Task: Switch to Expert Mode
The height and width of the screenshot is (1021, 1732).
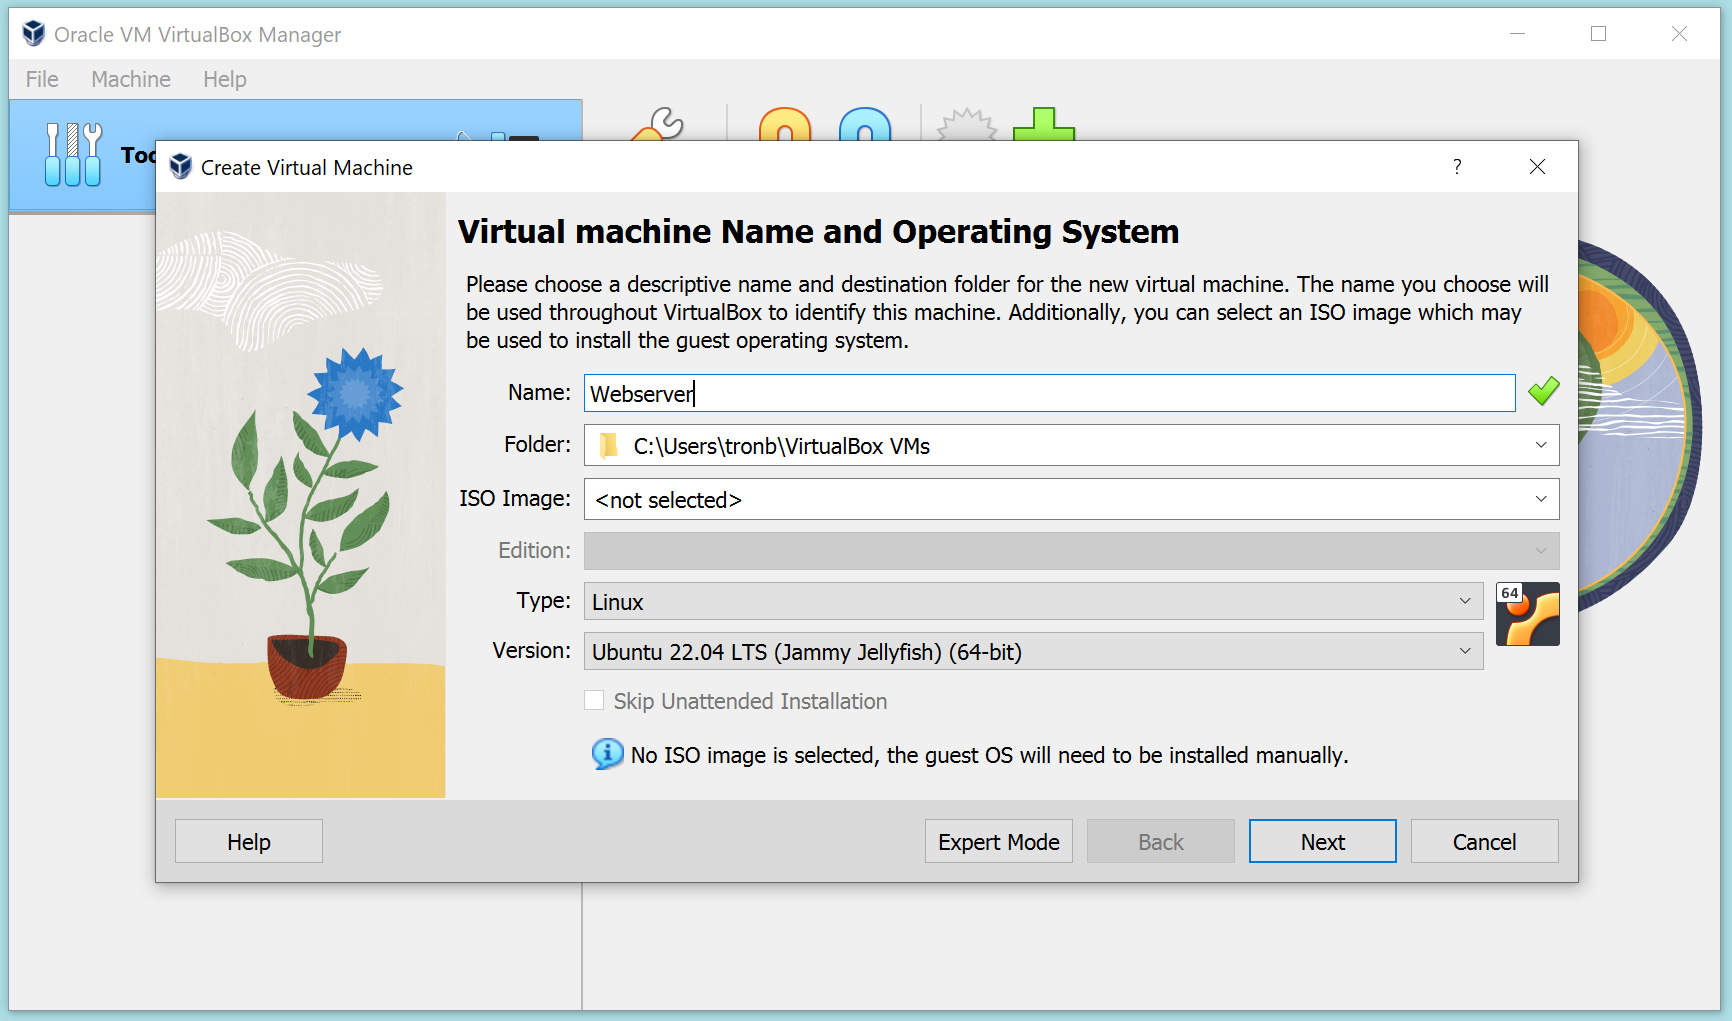Action: coord(998,841)
